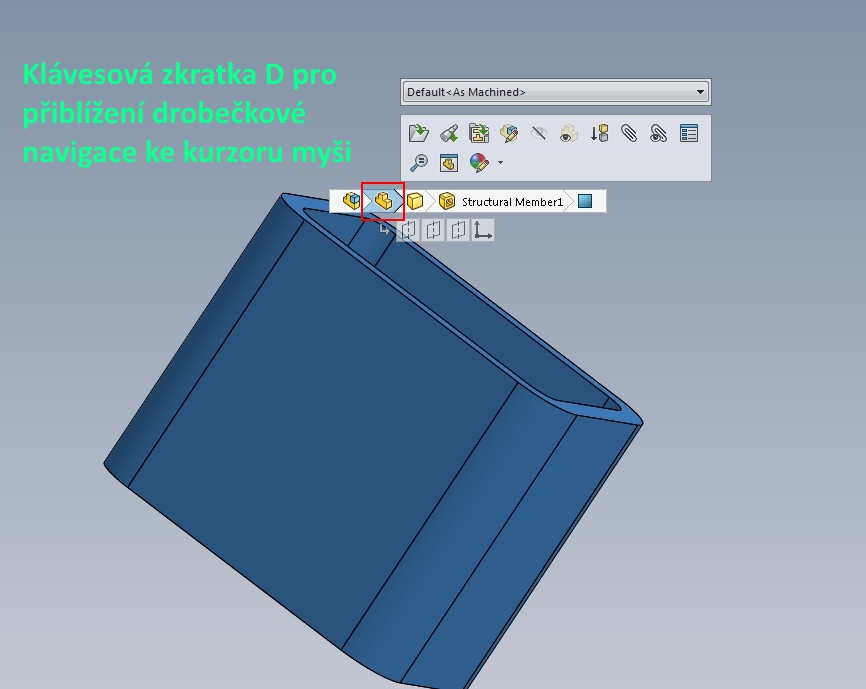The height and width of the screenshot is (689, 866).
Task: Expand the chevron after Structural Member1
Action: click(x=571, y=200)
